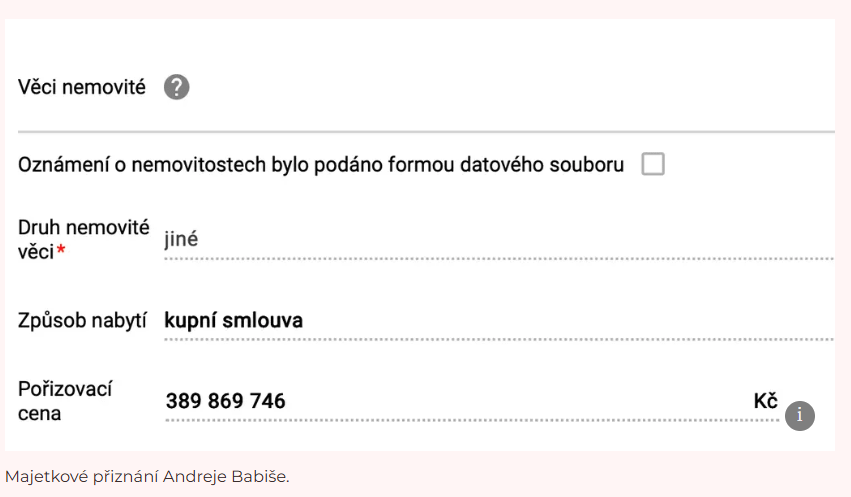851x497 pixels.
Task: Click the Oznámení o nemovitostech label text
Action: pyautogui.click(x=321, y=164)
